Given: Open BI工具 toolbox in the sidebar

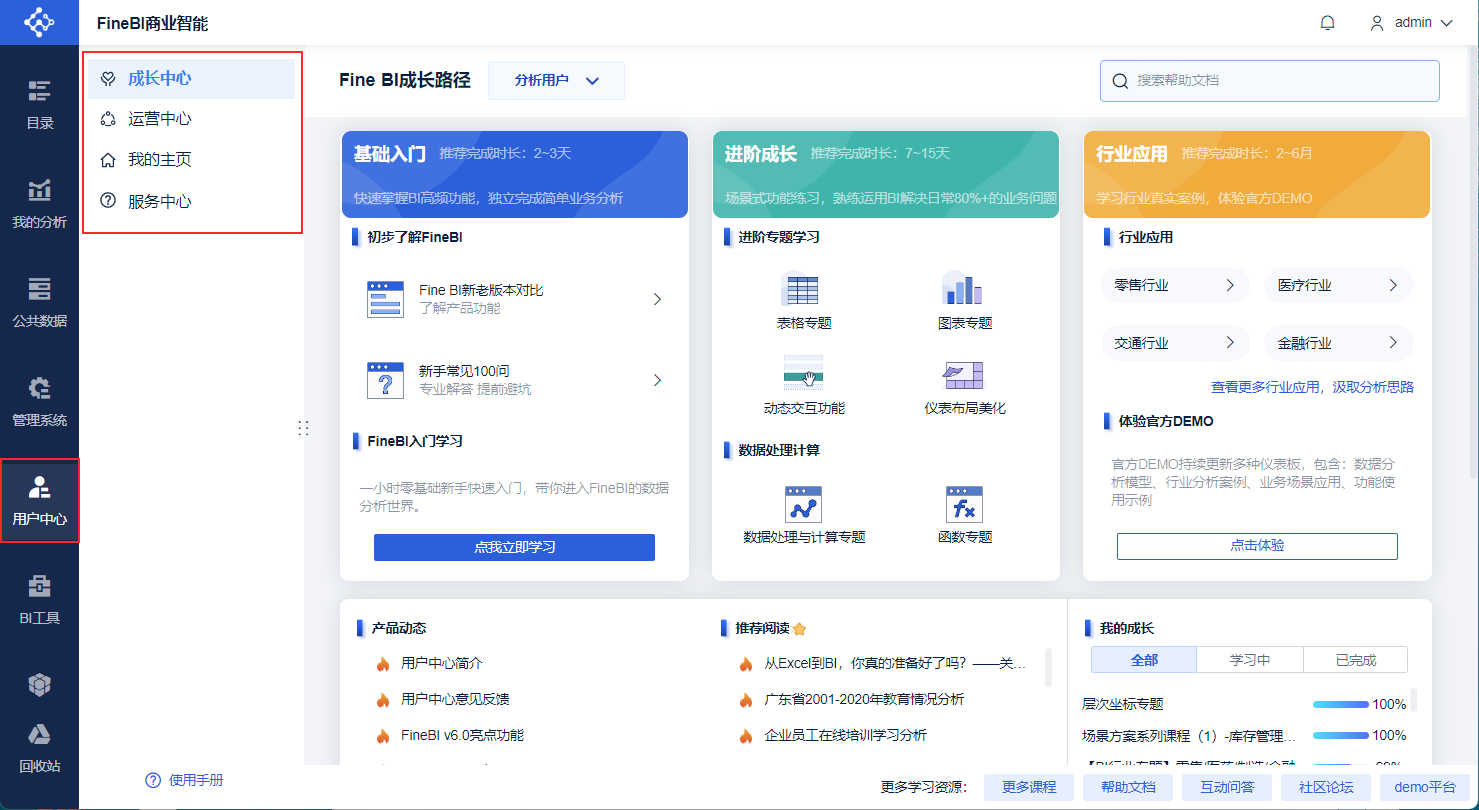Looking at the screenshot, I should pos(39,598).
